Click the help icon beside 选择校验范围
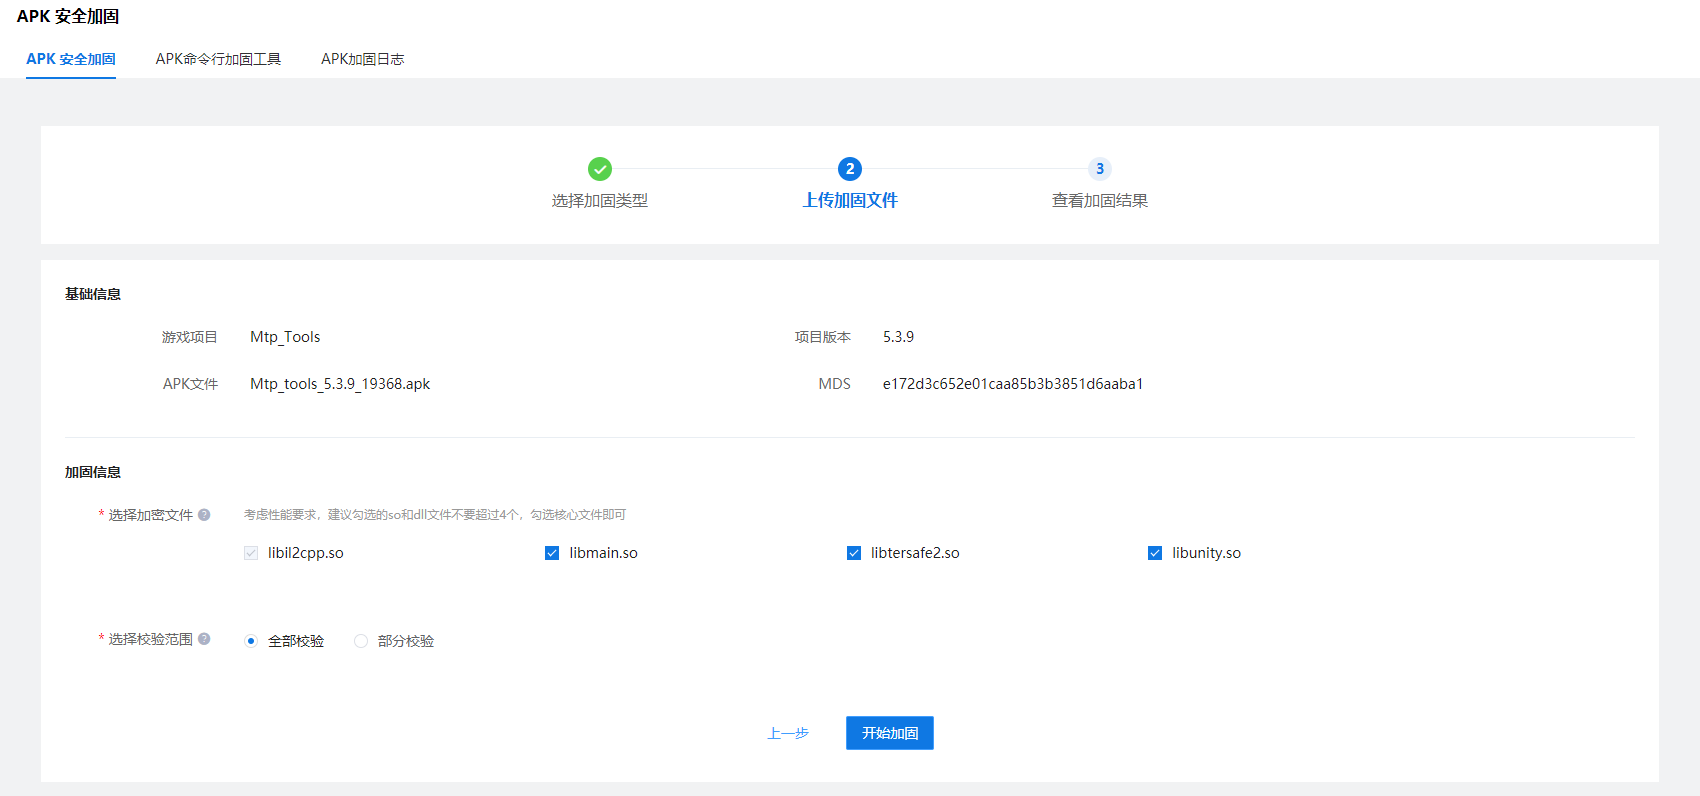Image resolution: width=1700 pixels, height=796 pixels. tap(204, 639)
